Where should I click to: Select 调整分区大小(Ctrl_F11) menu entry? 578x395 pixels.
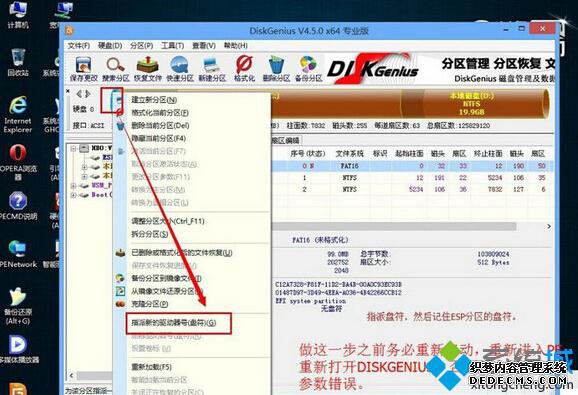click(168, 221)
